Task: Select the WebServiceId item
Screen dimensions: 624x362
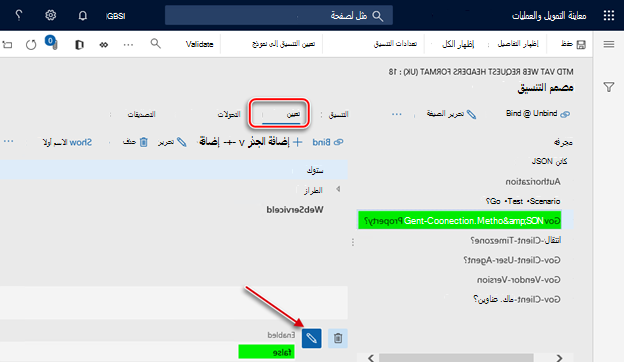Action: tap(295, 210)
